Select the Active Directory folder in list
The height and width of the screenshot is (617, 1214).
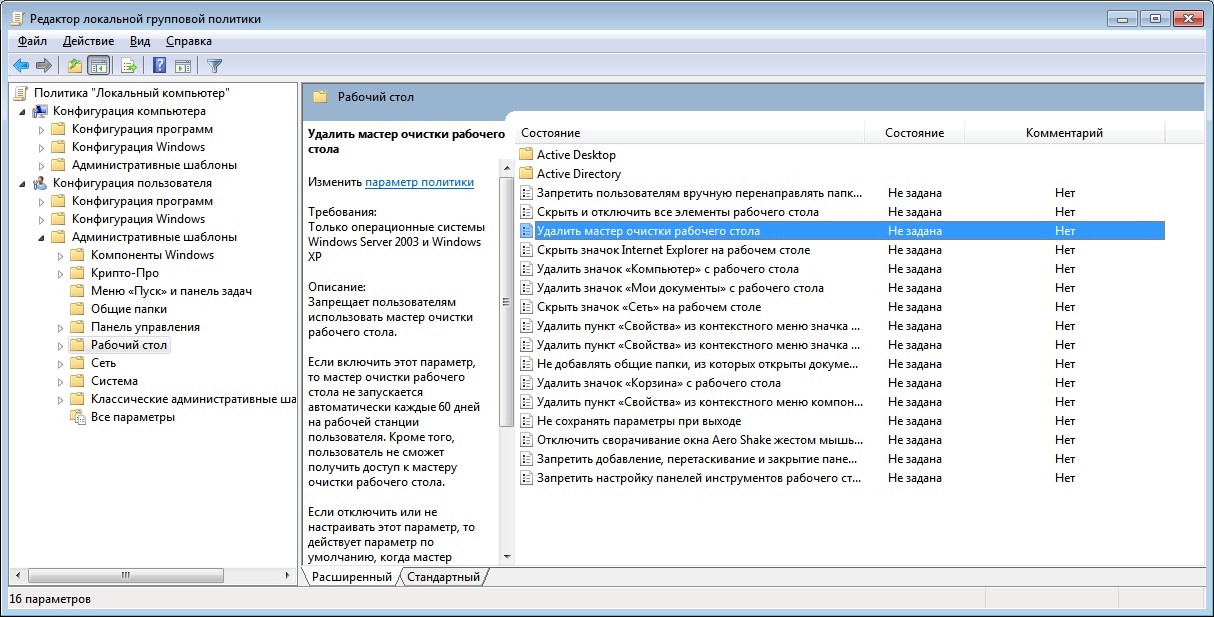point(578,174)
